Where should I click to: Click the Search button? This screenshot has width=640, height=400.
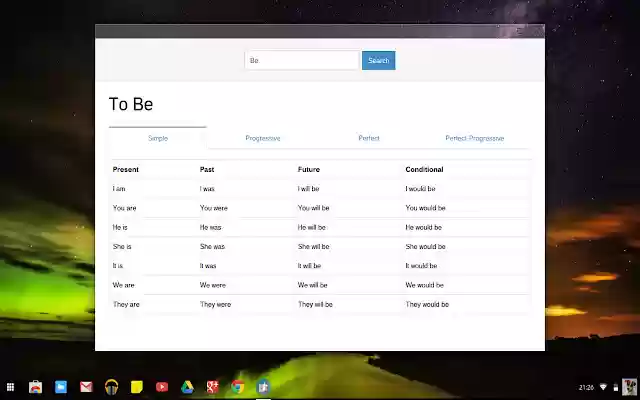point(378,60)
